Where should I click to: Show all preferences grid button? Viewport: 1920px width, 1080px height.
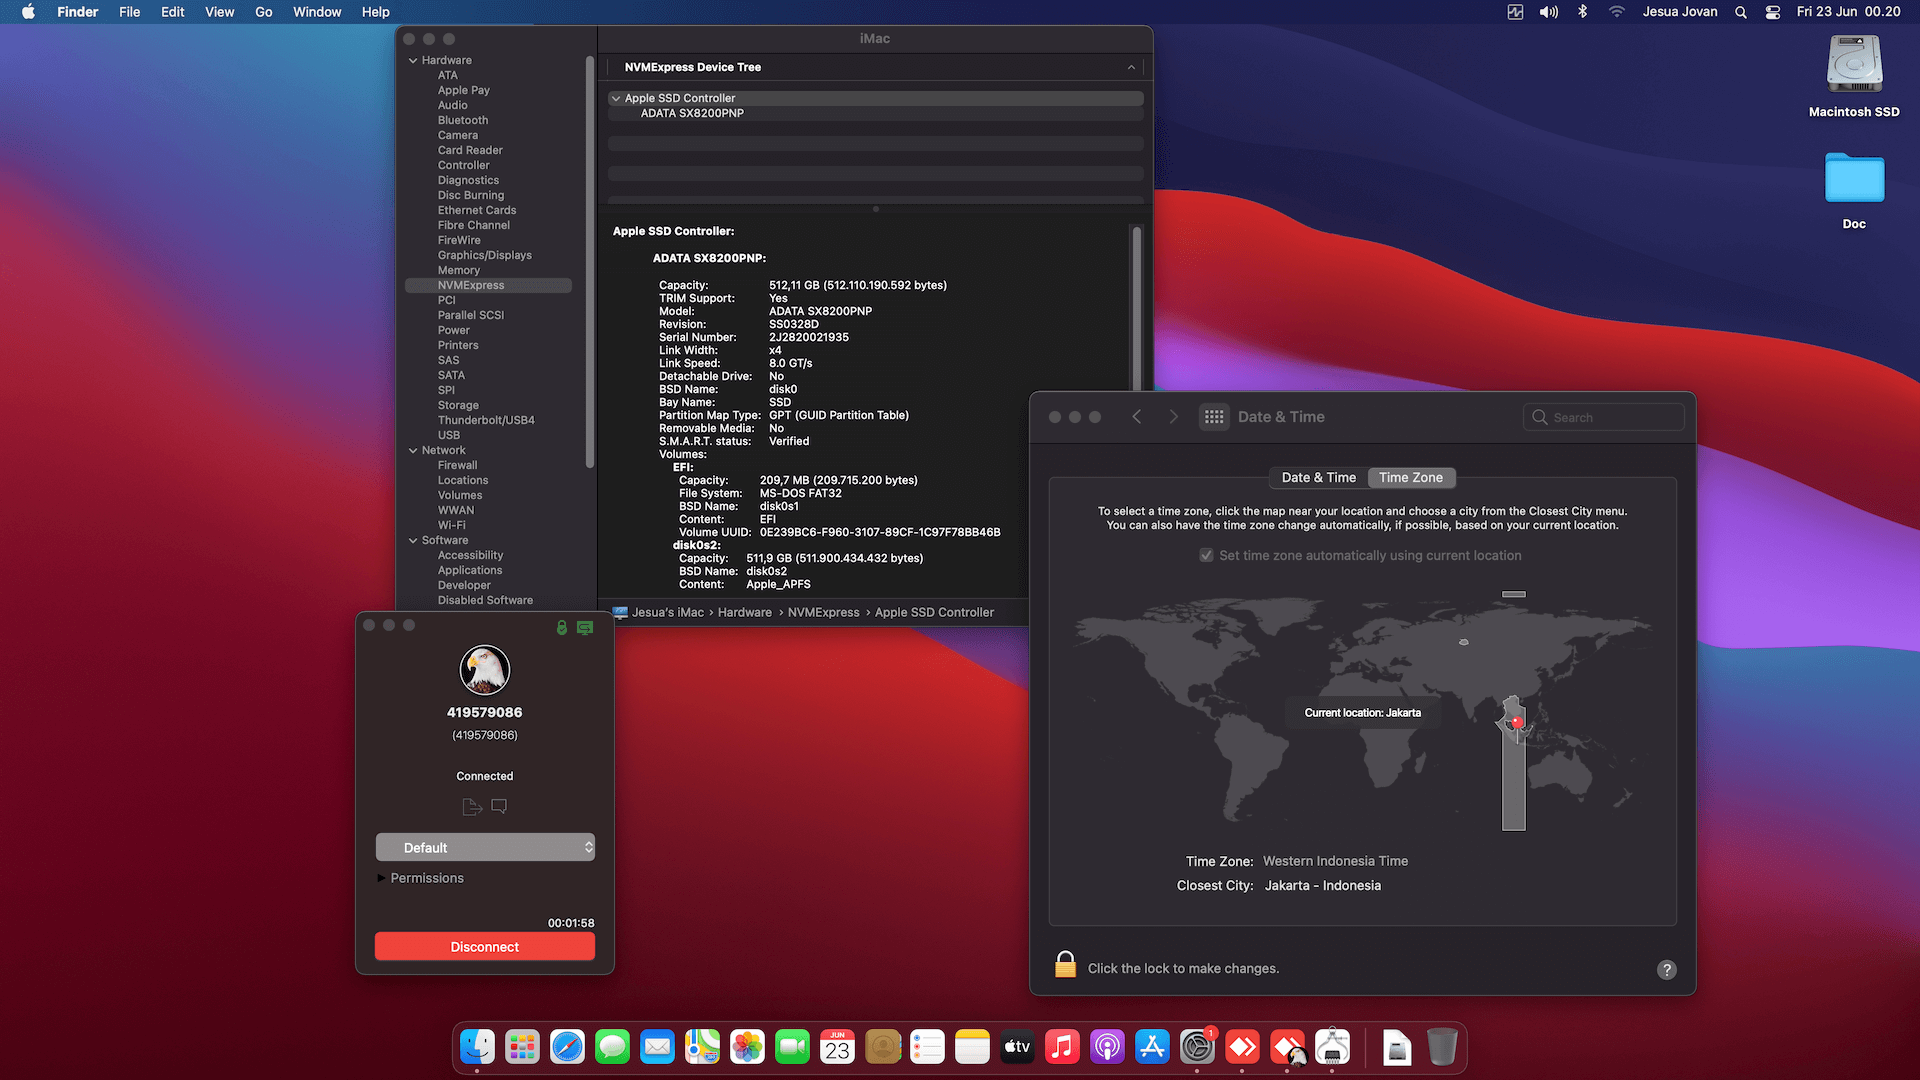pos(1214,417)
